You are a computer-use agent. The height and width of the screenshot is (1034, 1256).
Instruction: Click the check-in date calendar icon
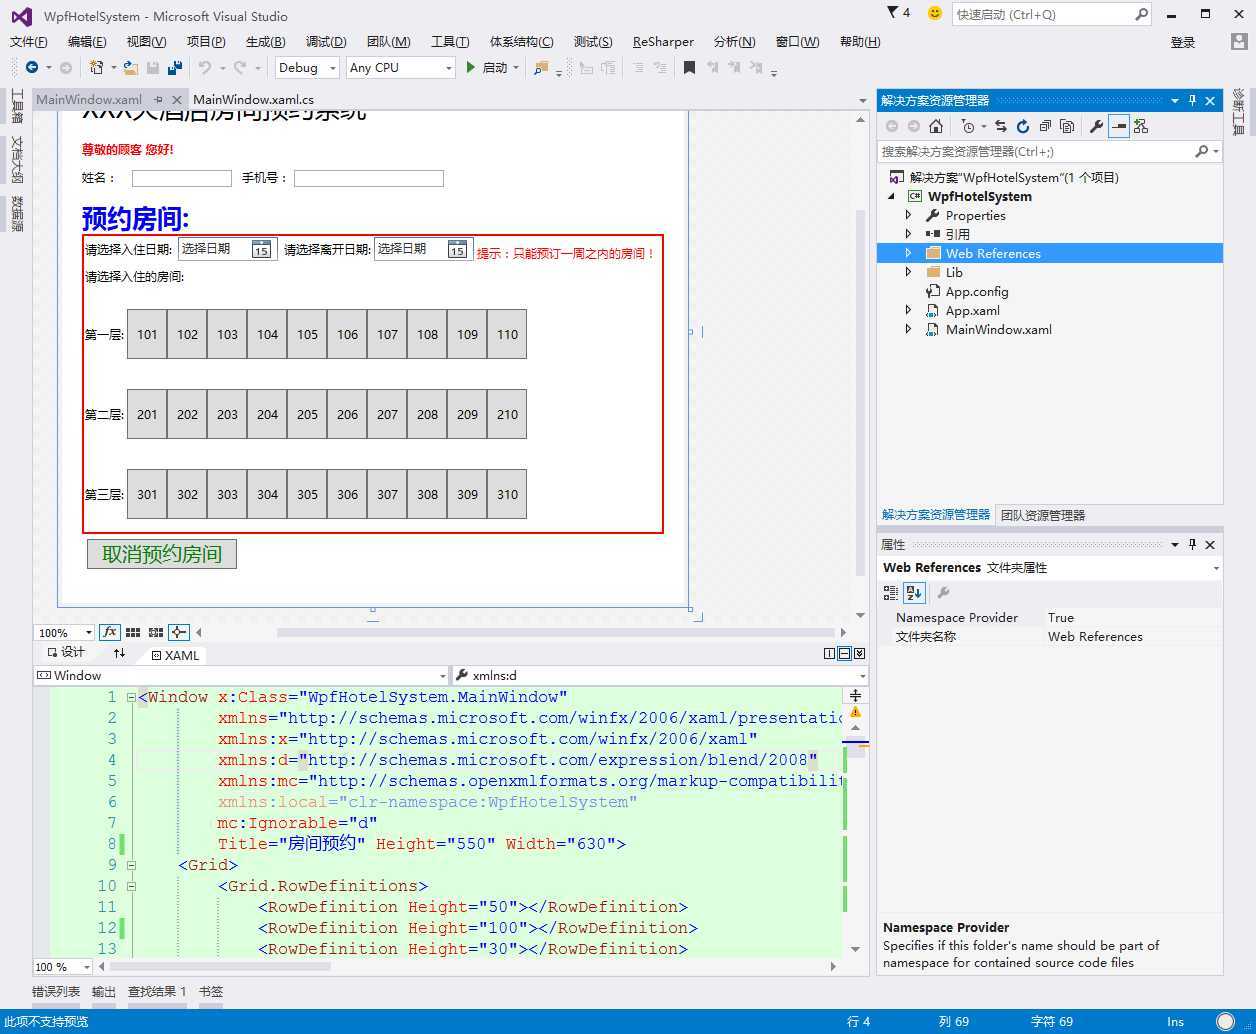point(261,250)
